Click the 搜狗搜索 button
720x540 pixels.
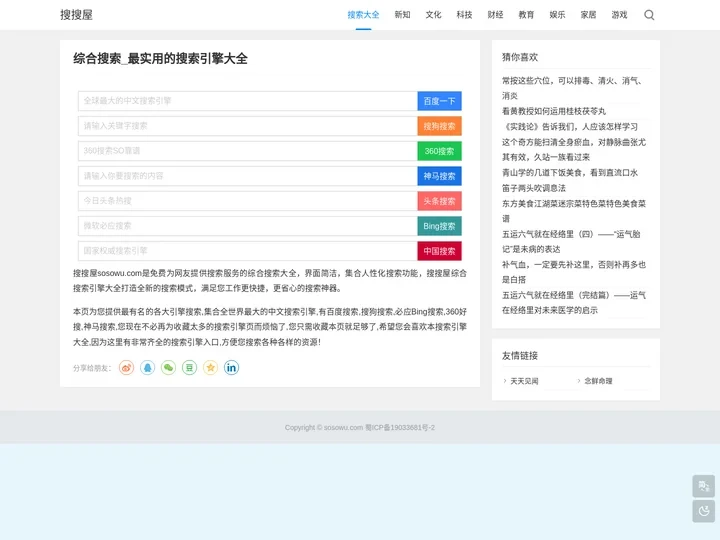tap(439, 126)
